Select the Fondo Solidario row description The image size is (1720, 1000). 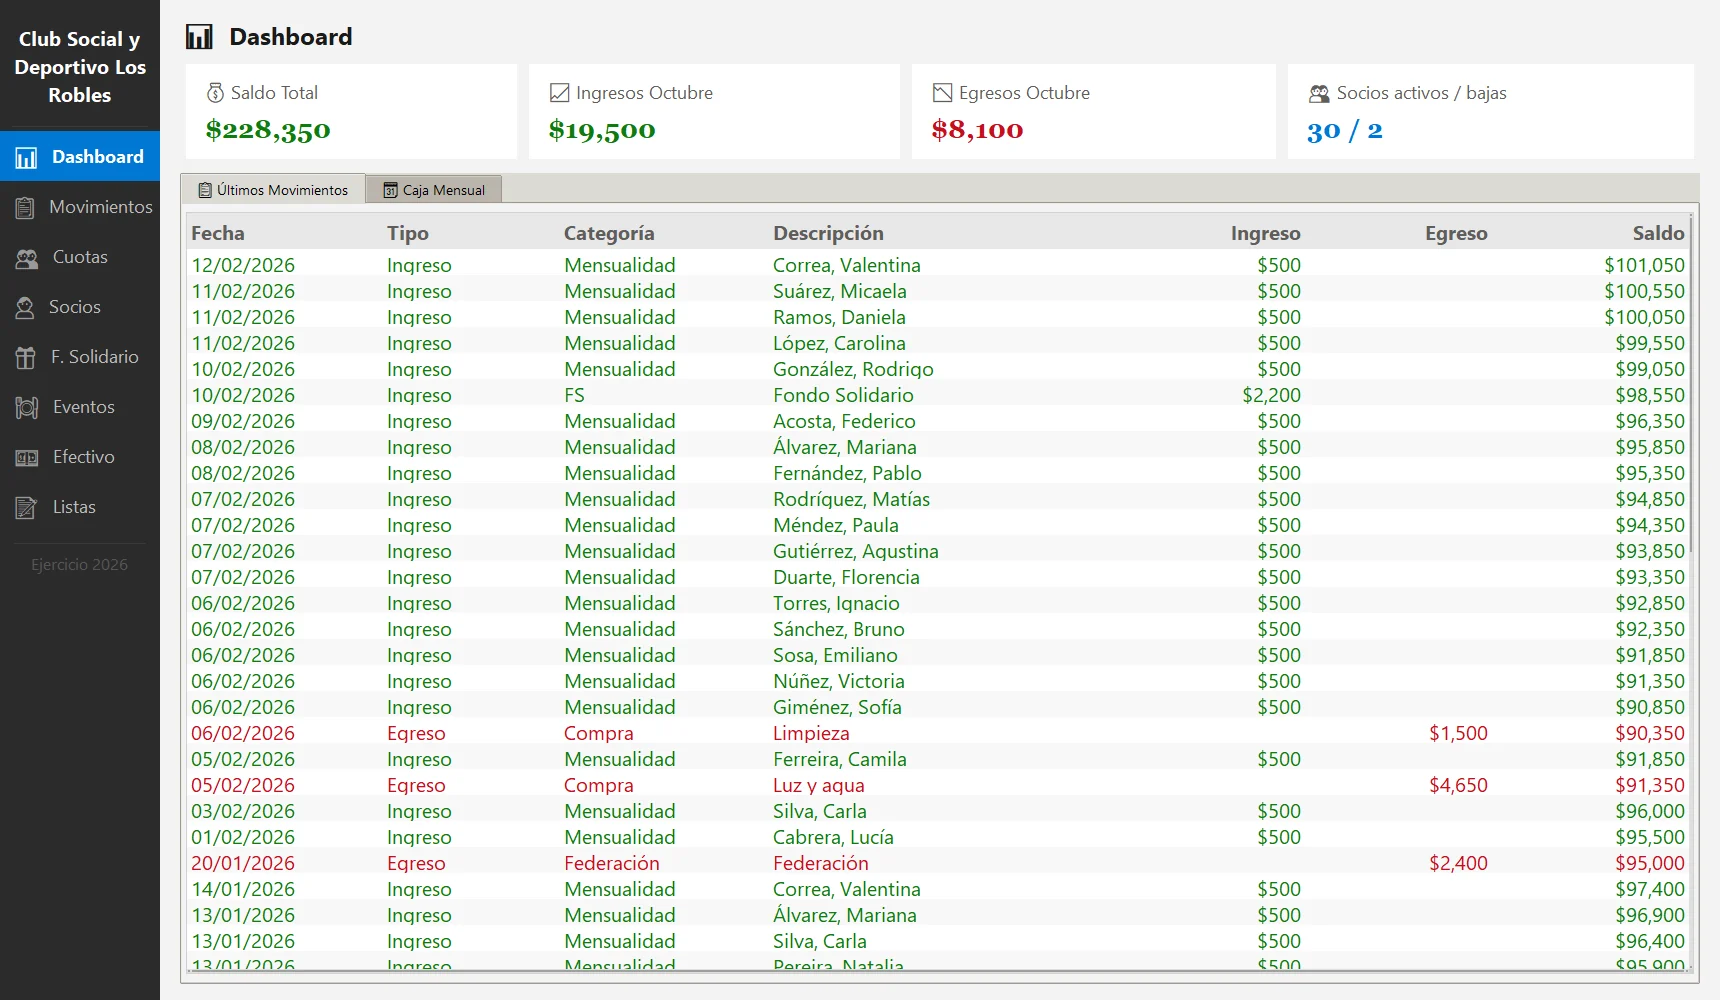(843, 395)
